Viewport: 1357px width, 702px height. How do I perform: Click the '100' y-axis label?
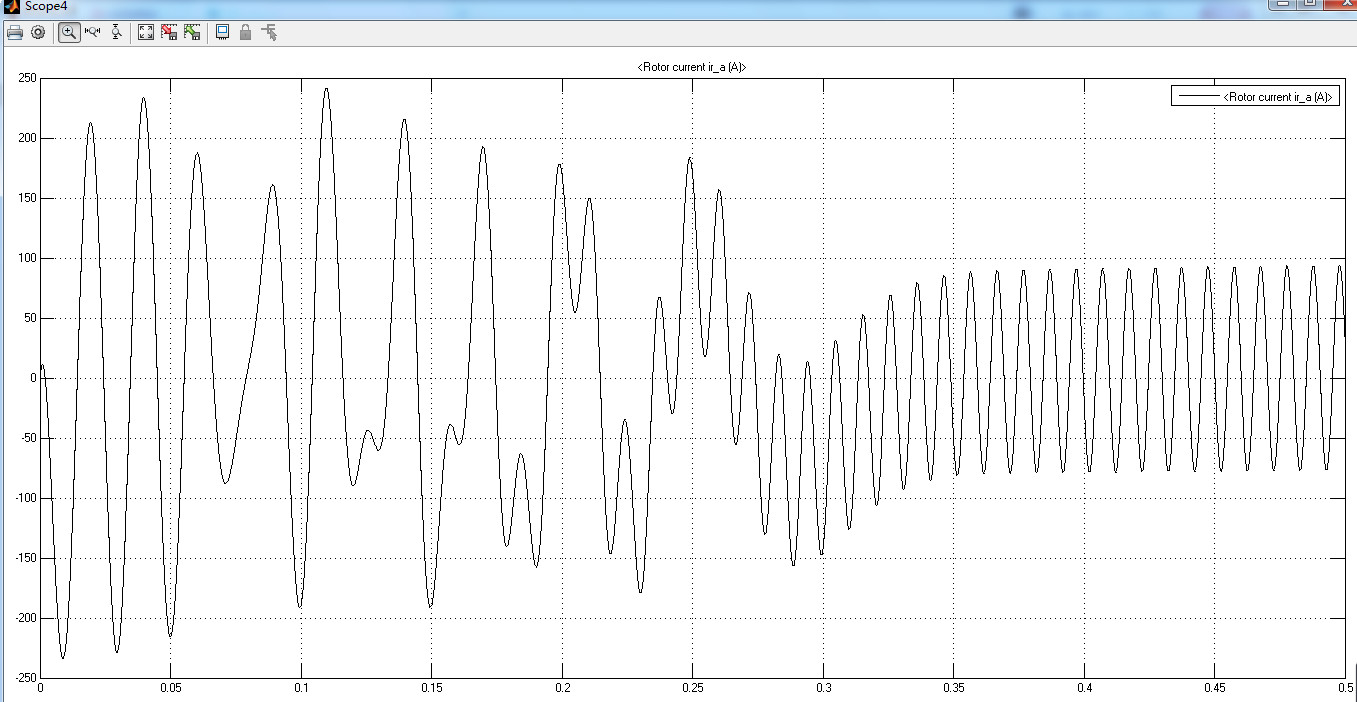click(26, 258)
